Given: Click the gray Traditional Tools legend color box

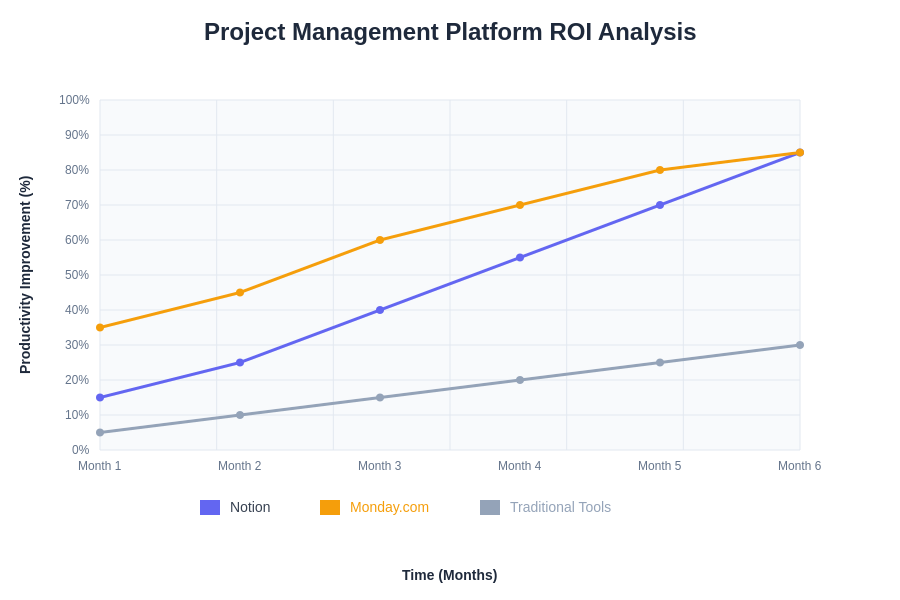Looking at the screenshot, I should [x=490, y=507].
